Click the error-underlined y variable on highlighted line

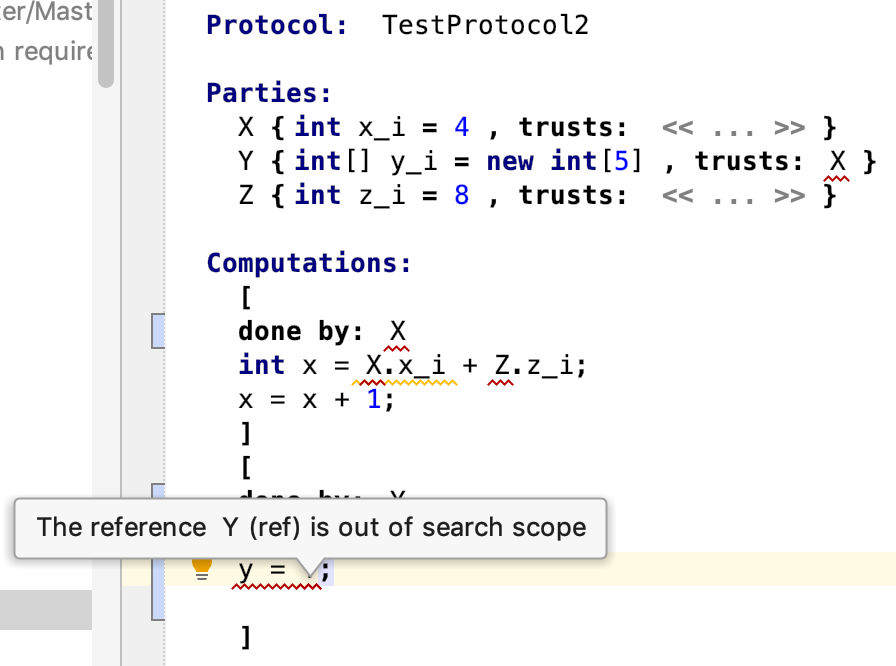coord(247,570)
